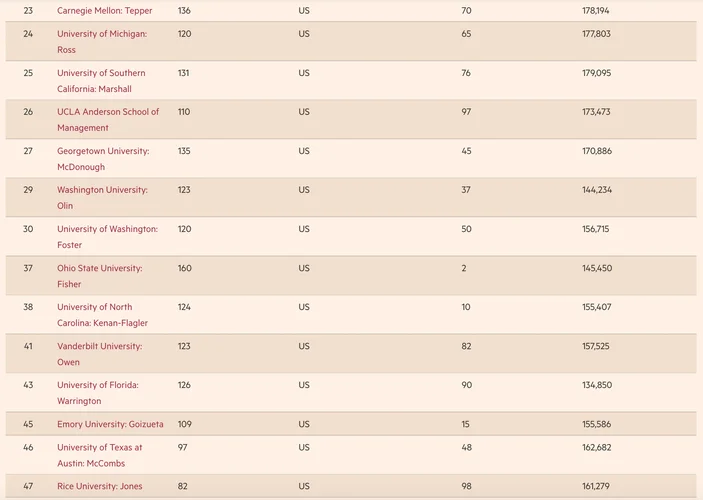Select salary value 177,803 in Michigan Ross row
Image resolution: width=703 pixels, height=500 pixels.
point(596,34)
